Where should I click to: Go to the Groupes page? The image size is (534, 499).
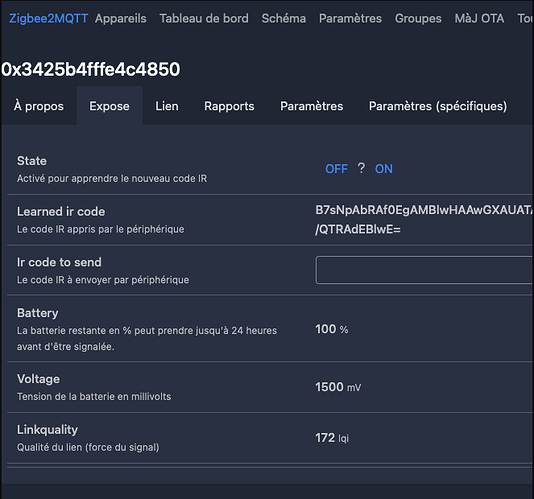(418, 18)
